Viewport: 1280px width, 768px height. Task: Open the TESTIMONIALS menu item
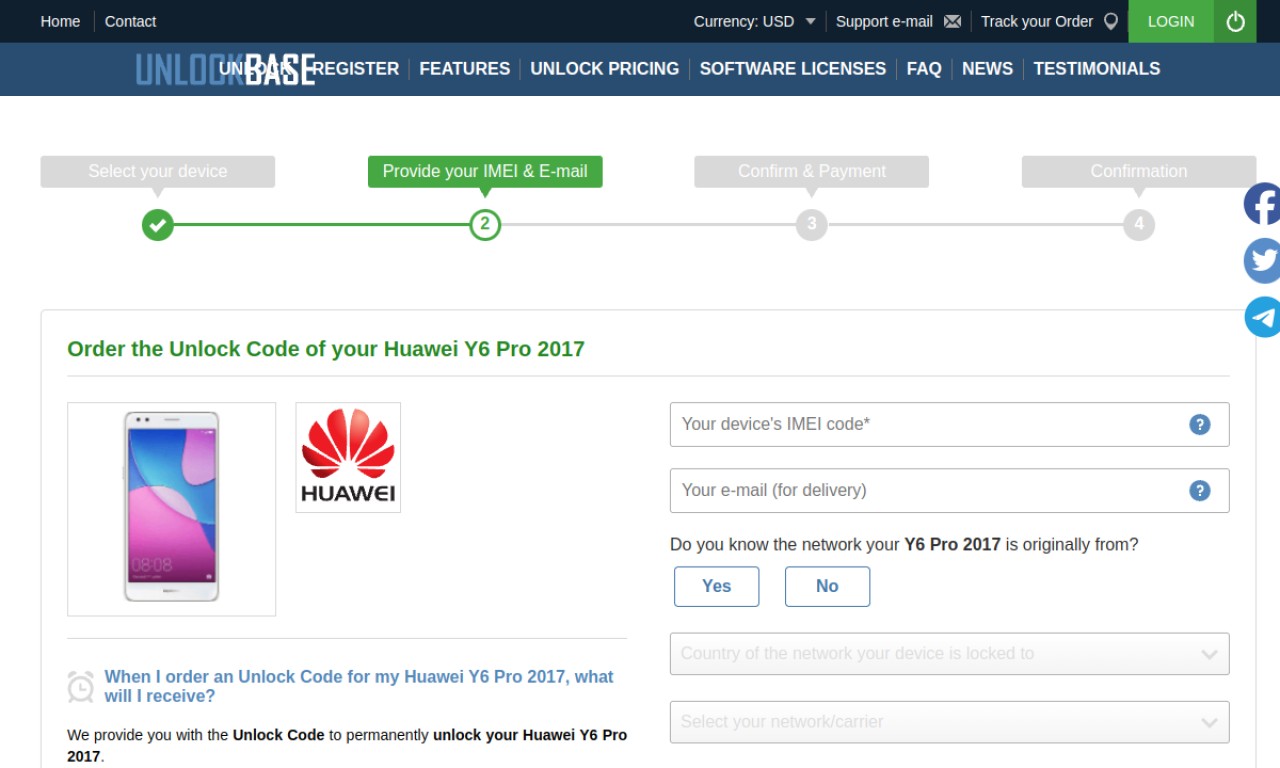click(1097, 69)
